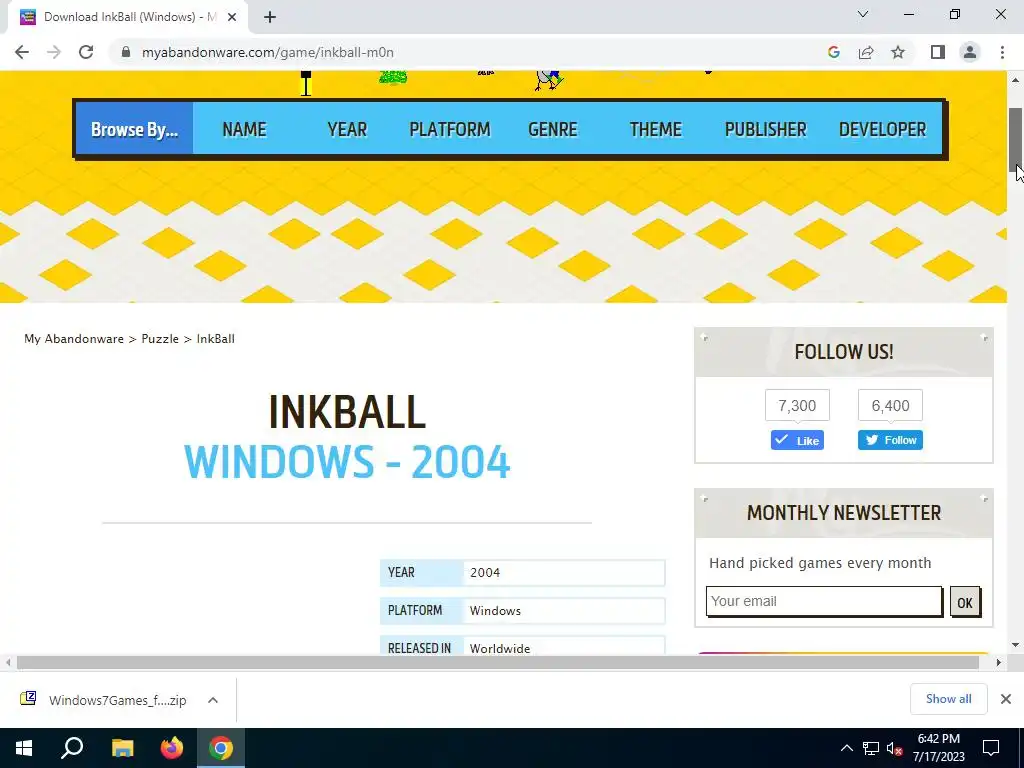Browse games by PLATFORM
Viewport: 1024px width, 768px height.
tap(450, 129)
